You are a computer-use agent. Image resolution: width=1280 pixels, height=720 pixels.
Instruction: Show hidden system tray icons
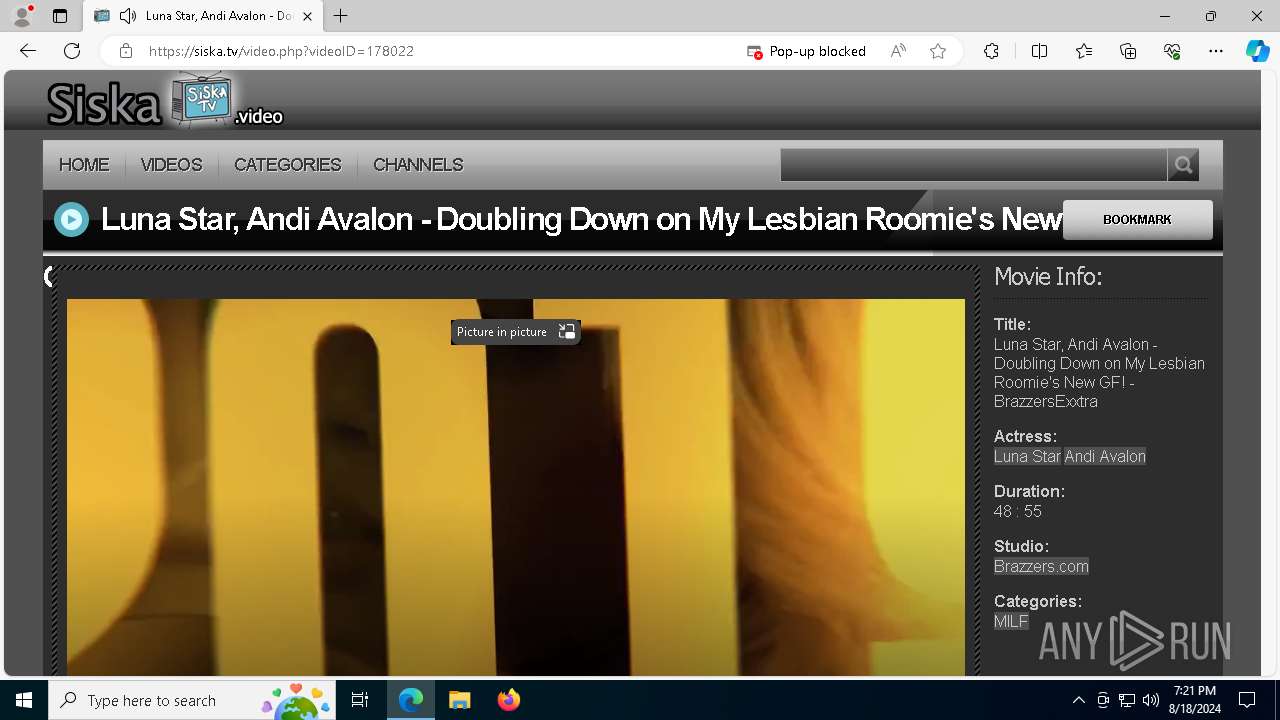coord(1078,700)
